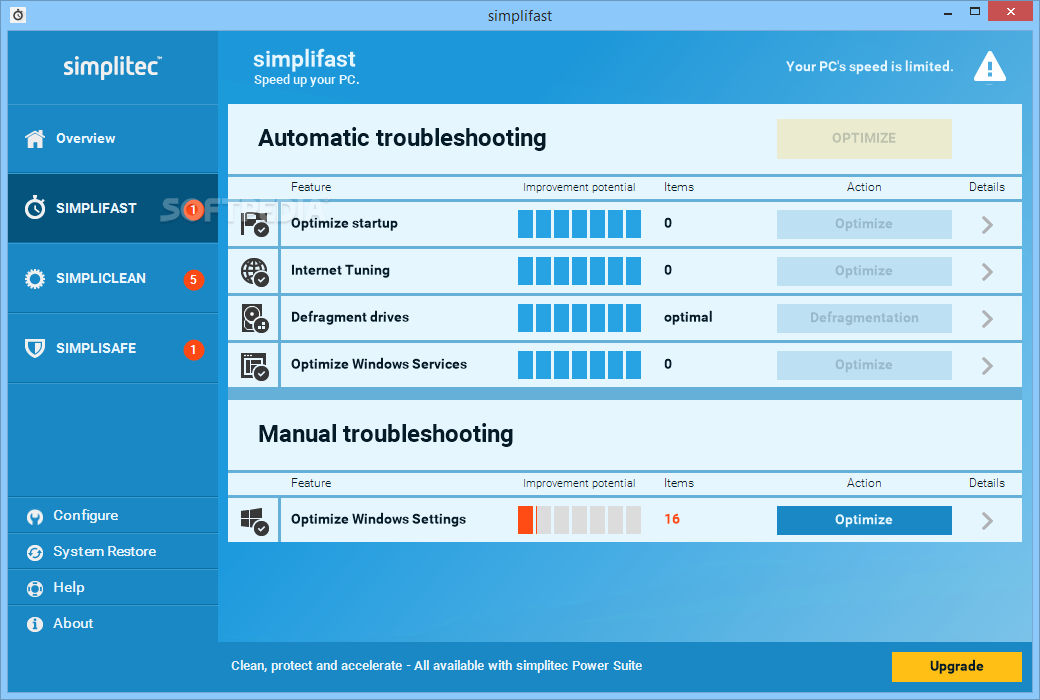Image resolution: width=1040 pixels, height=700 pixels.
Task: Click the 'Optimize Windows Settings' label
Action: (x=378, y=520)
